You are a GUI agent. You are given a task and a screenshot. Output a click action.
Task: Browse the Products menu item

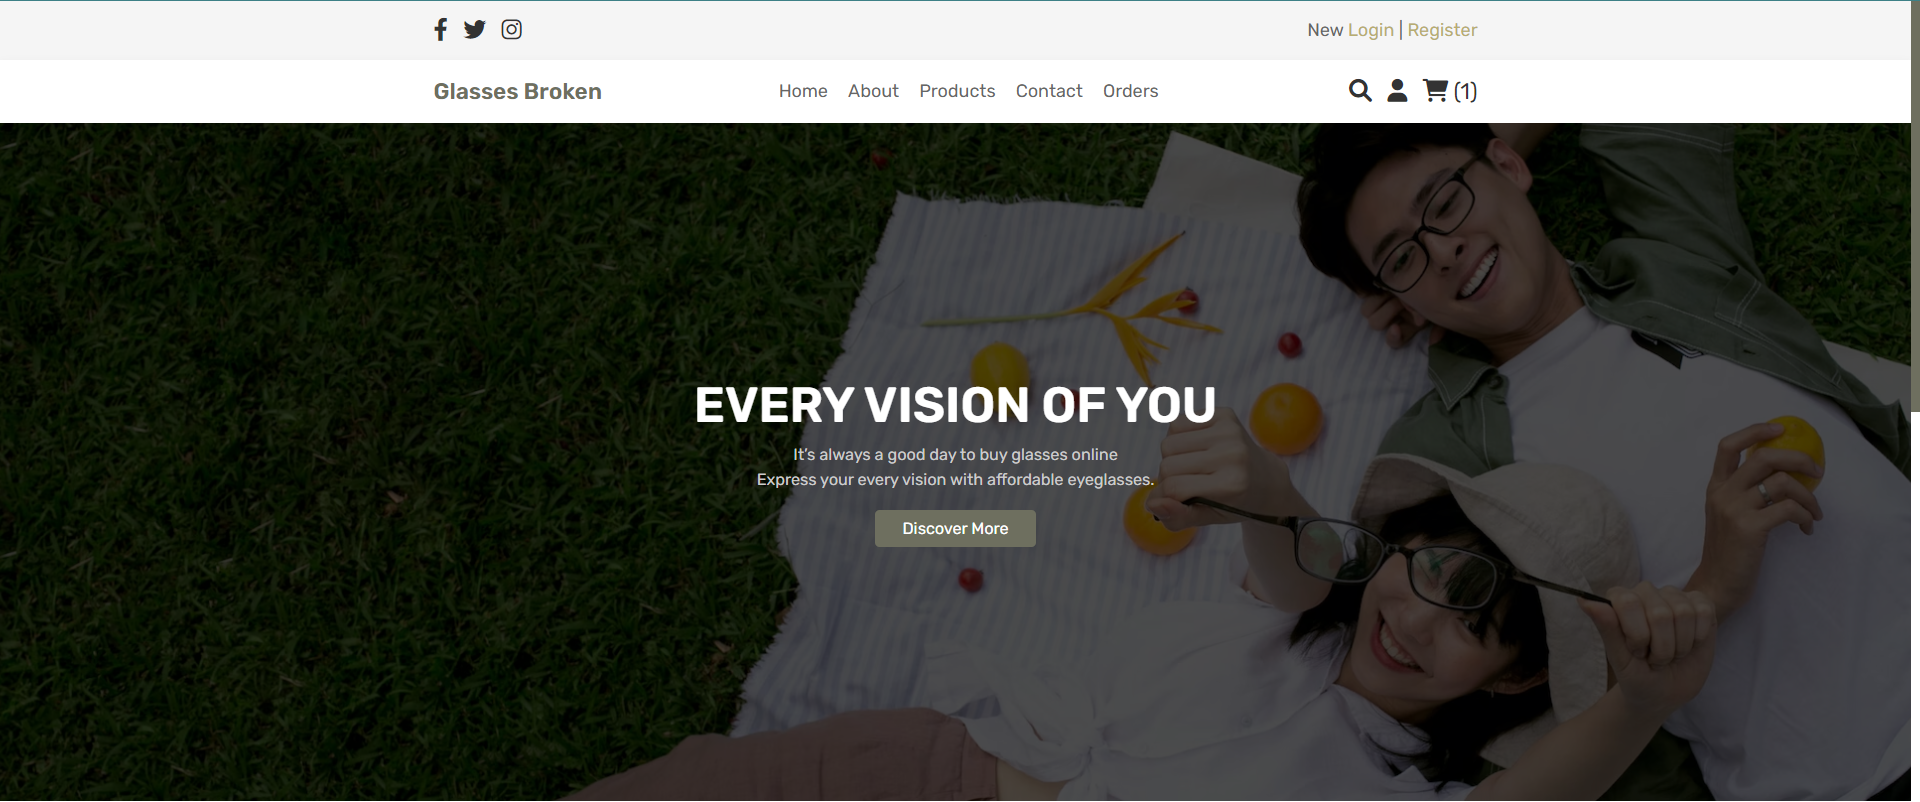point(957,91)
